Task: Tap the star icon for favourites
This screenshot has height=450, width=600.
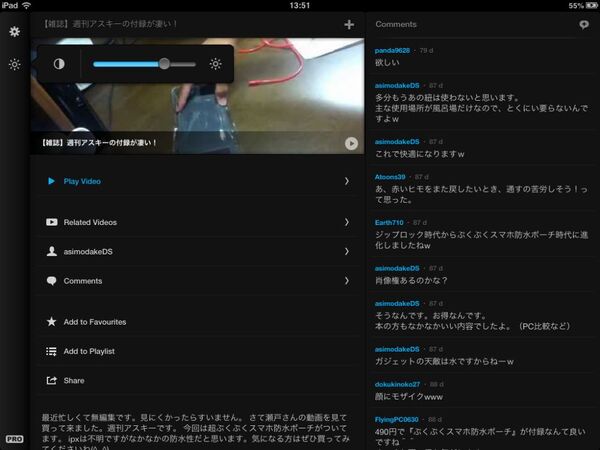Action: [x=51, y=321]
